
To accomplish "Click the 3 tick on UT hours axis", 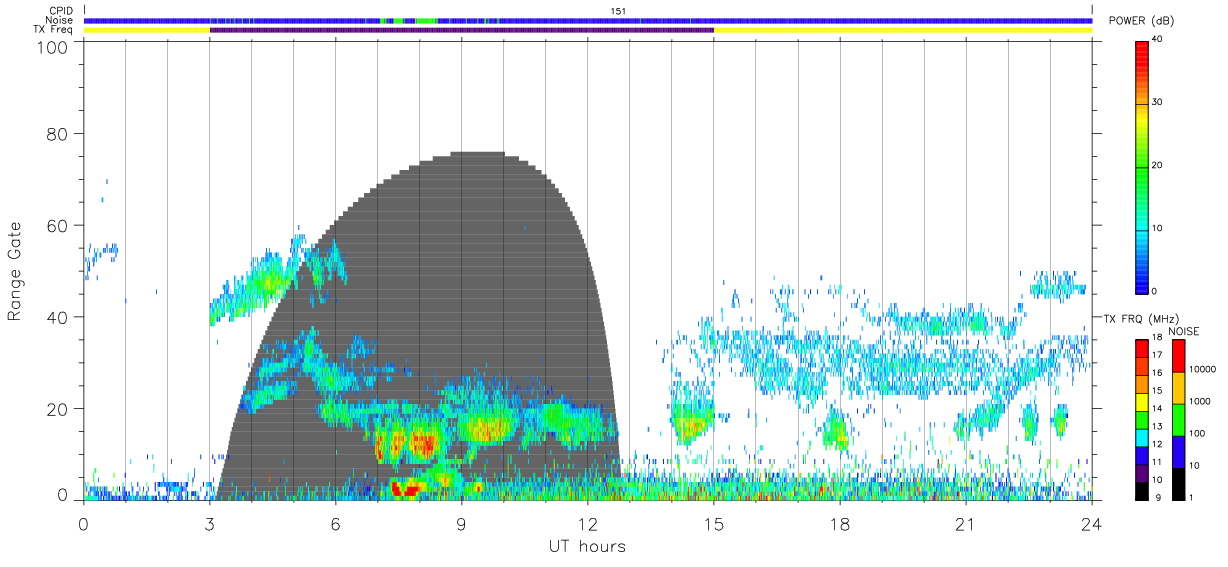I will point(210,523).
